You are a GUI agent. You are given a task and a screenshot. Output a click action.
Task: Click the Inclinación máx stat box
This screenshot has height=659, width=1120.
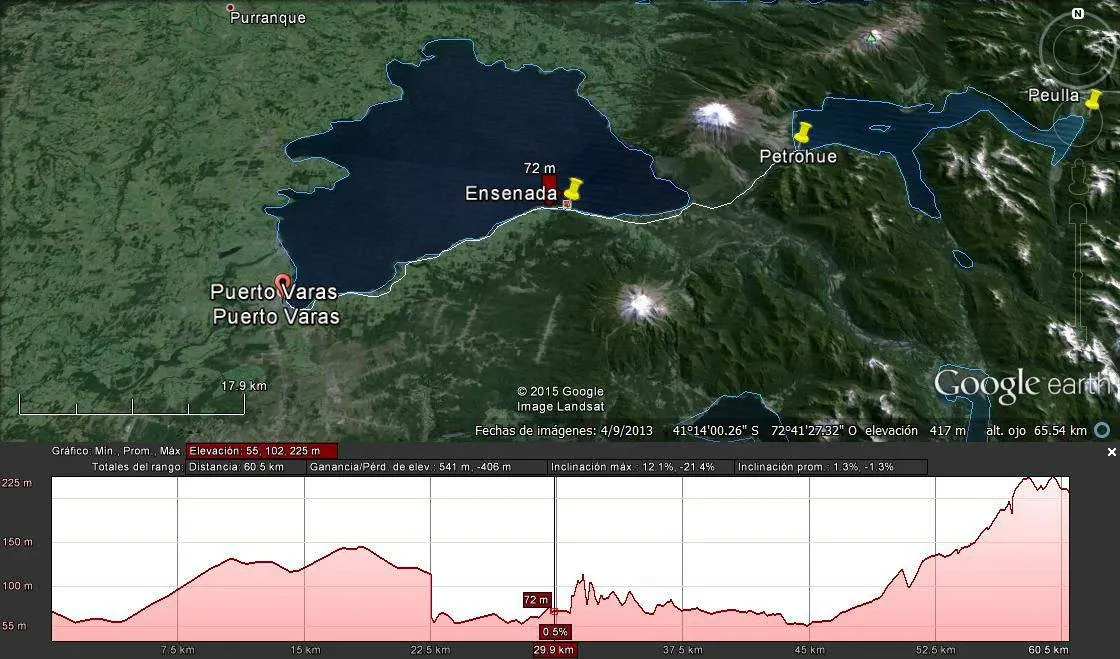632,467
